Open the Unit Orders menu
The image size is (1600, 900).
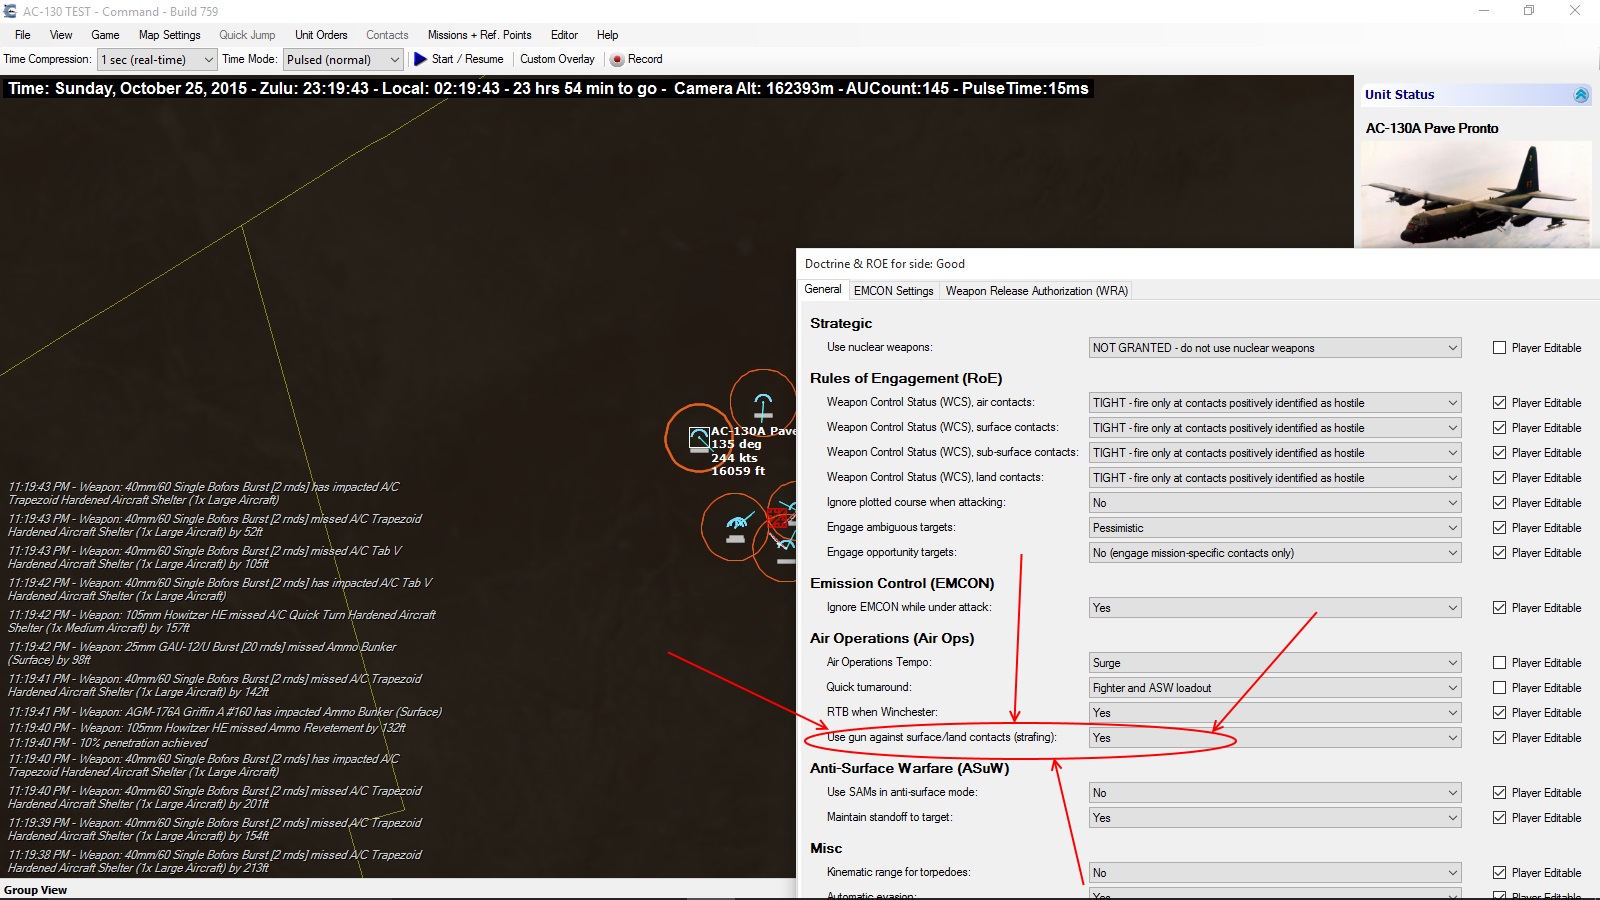click(x=321, y=35)
